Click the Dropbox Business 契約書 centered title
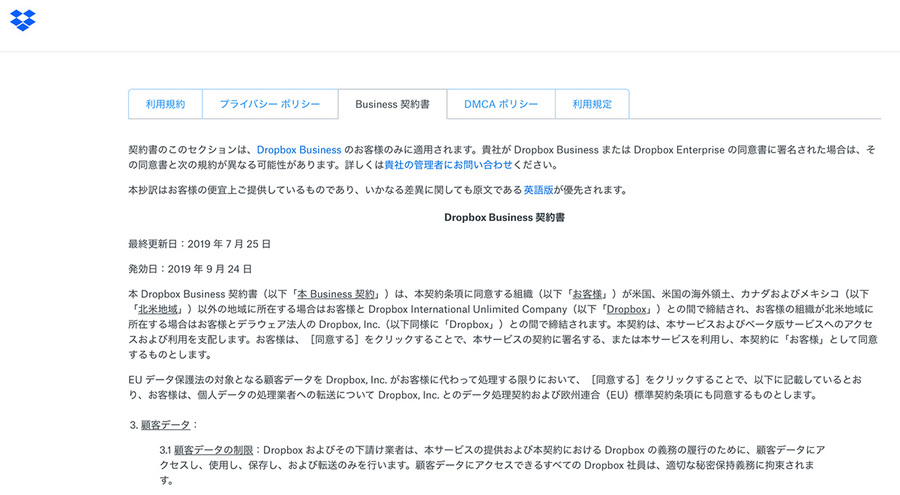900x495 pixels. pyautogui.click(x=504, y=216)
